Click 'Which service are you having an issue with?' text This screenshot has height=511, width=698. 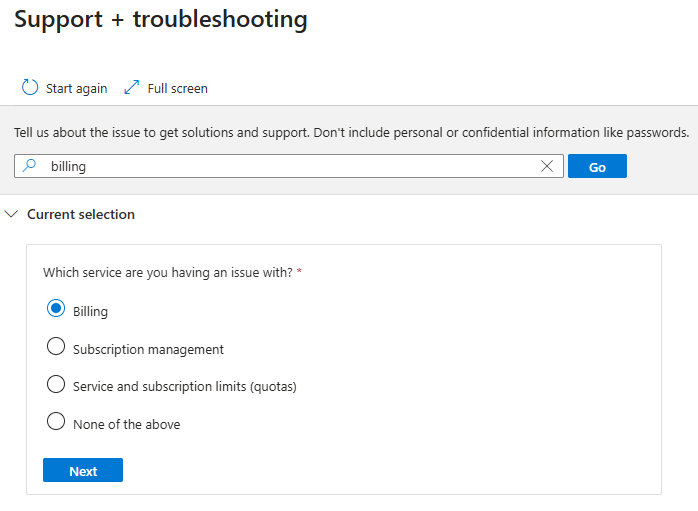tap(168, 272)
